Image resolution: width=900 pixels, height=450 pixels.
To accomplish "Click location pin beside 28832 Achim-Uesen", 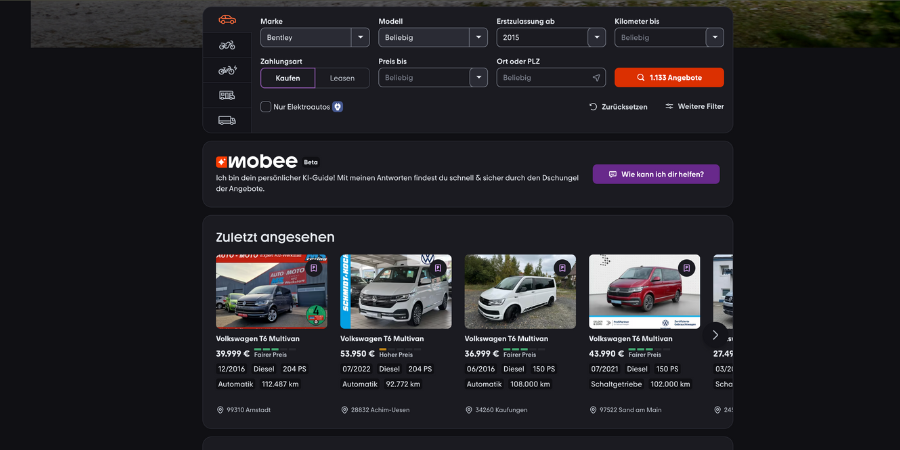I will click(x=344, y=410).
